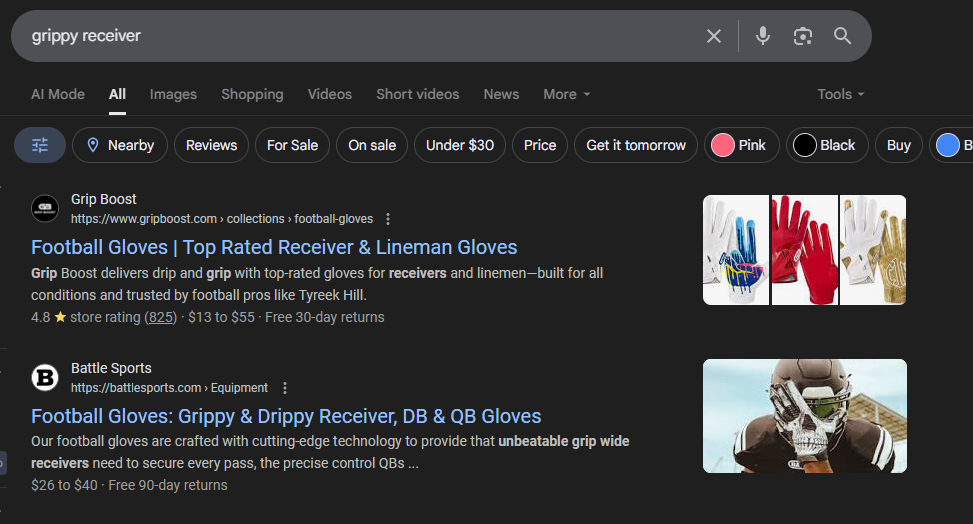This screenshot has width=973, height=524.
Task: Open white and gold gloves thumbnail
Action: [873, 250]
